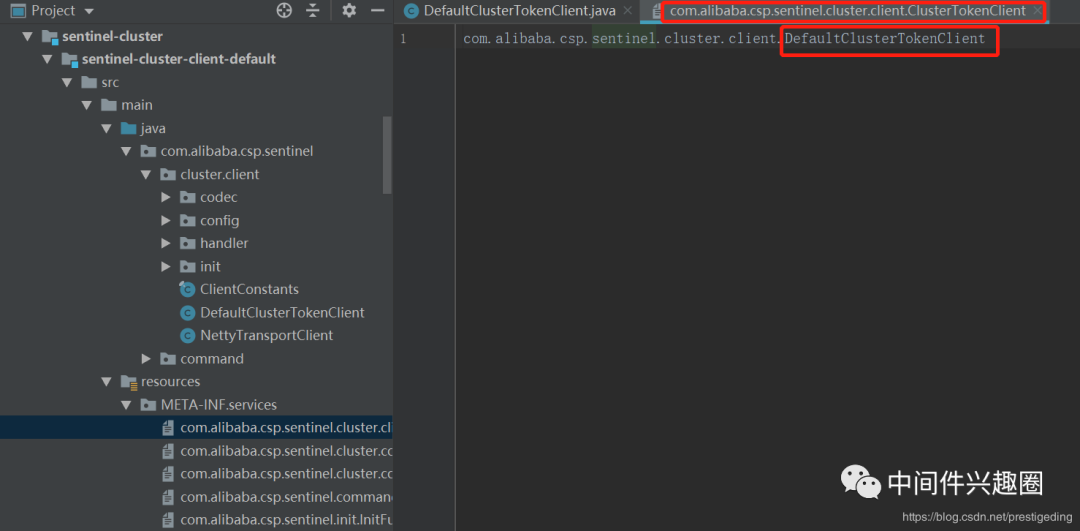Click the DefaultClusterTokenClient class icon in tree
Image resolution: width=1080 pixels, height=531 pixels.
pyautogui.click(x=187, y=313)
